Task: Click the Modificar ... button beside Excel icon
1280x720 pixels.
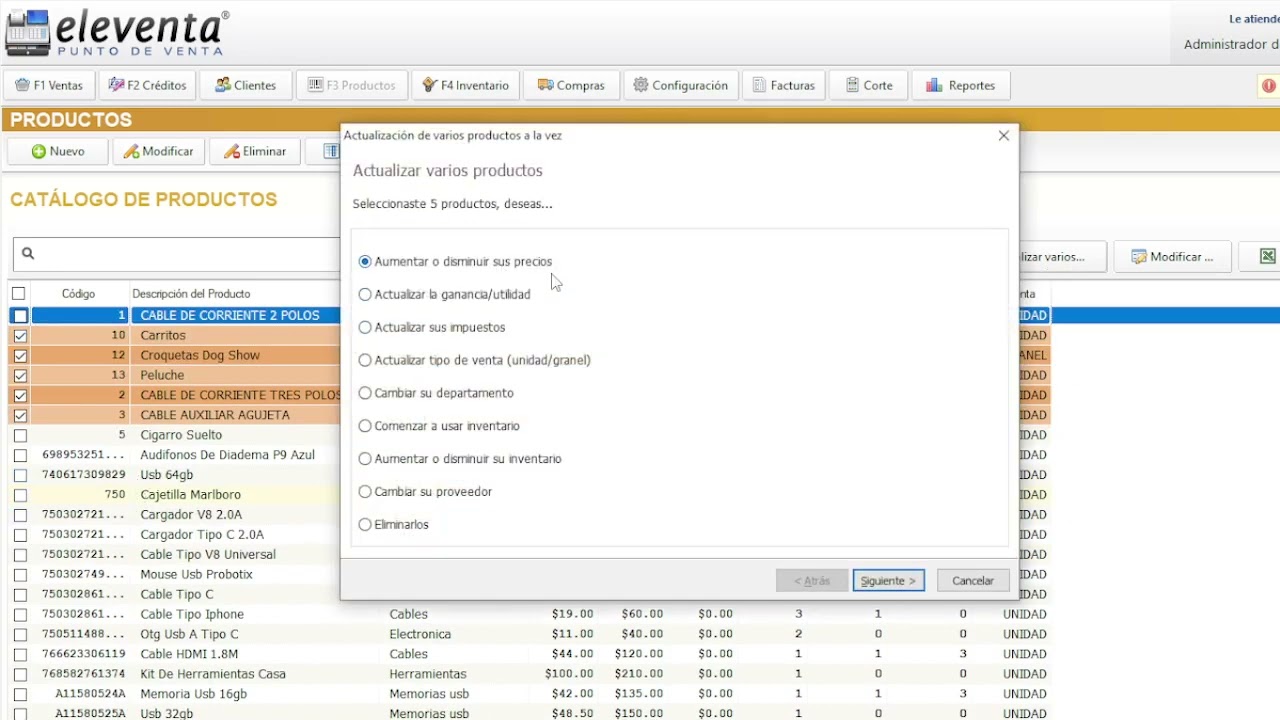Action: 1171,257
